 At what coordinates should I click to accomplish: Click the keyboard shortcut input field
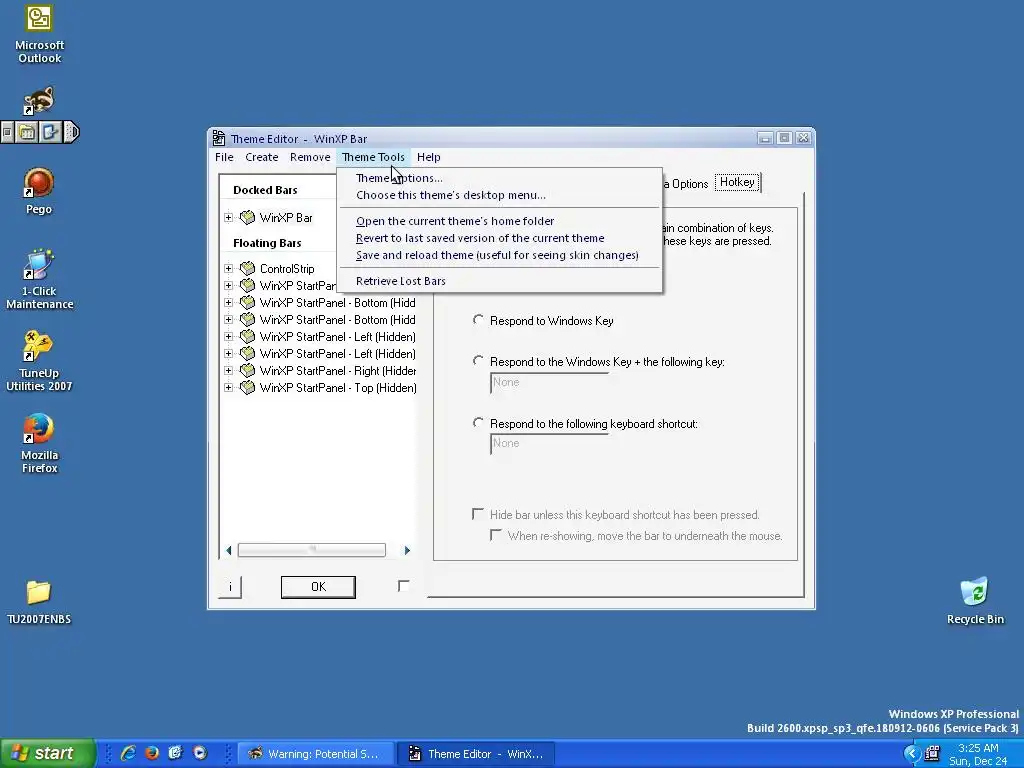point(549,443)
